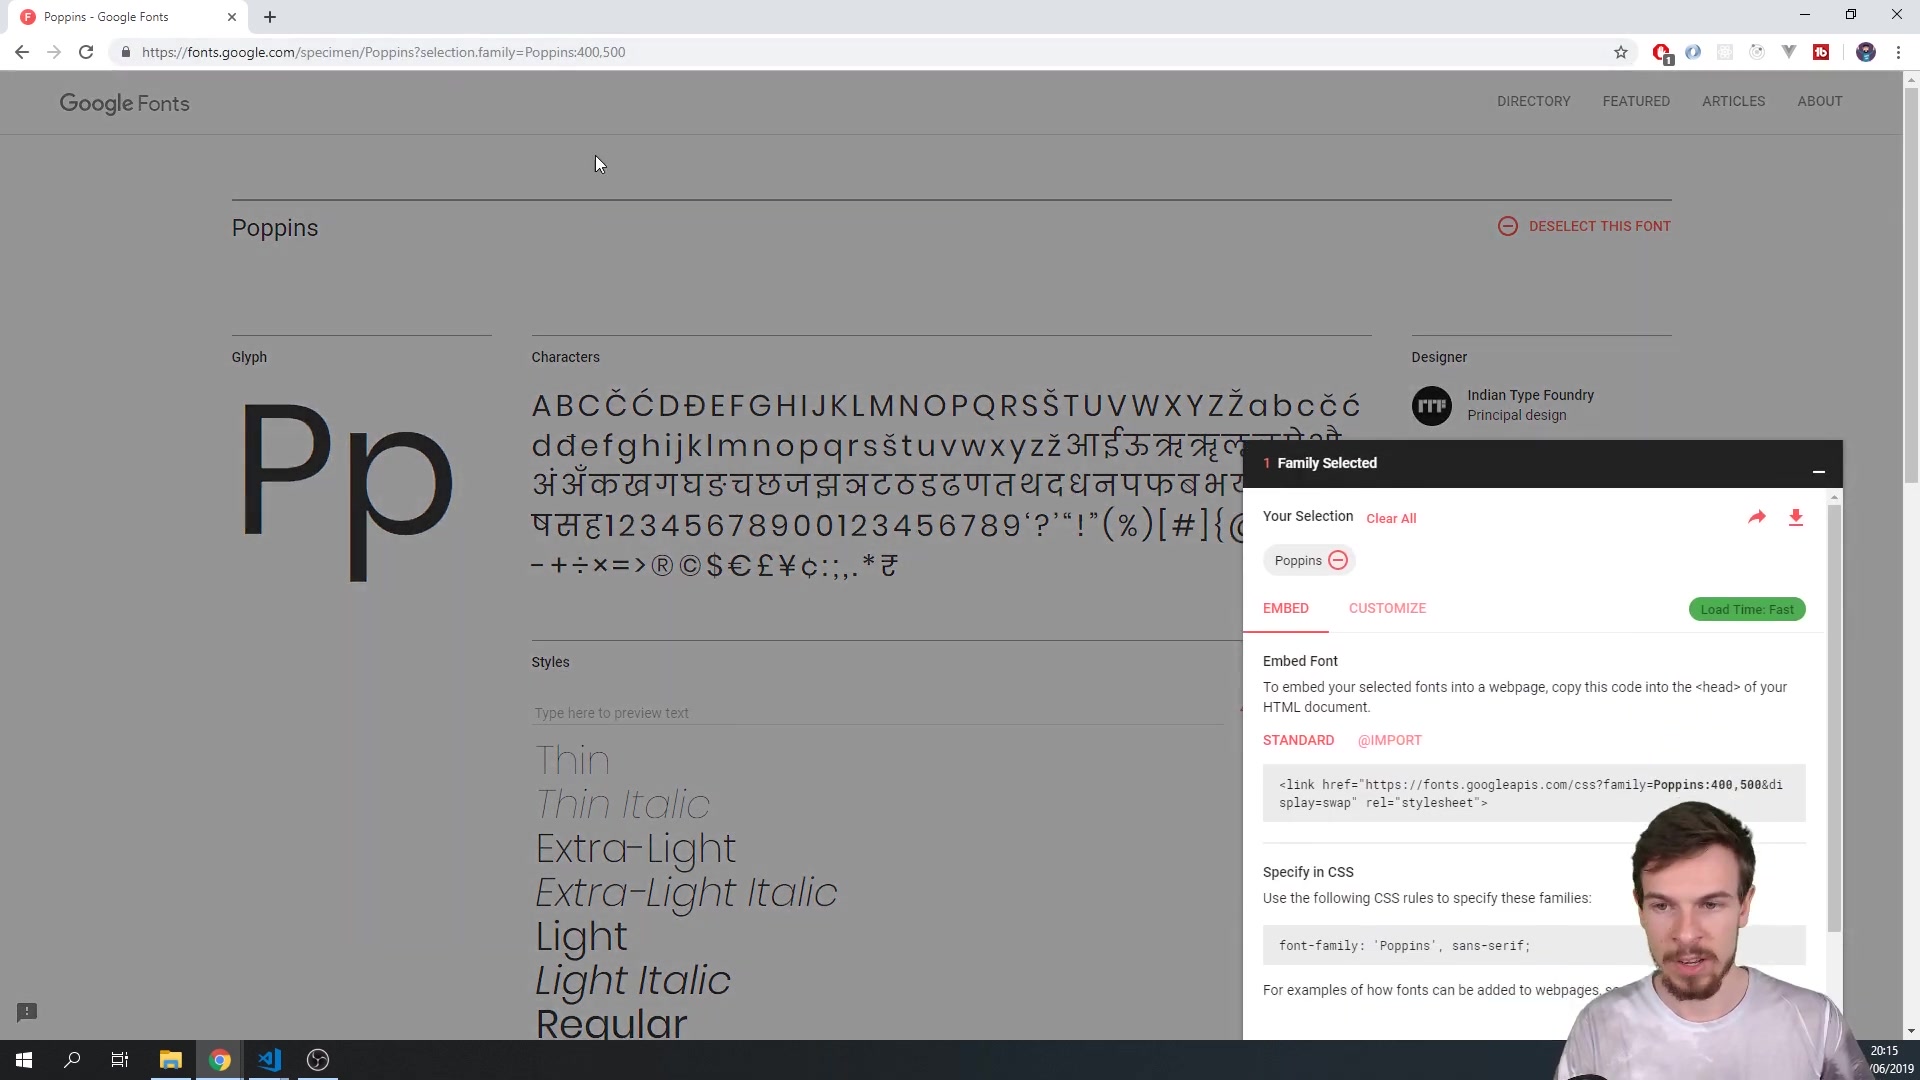Minimize the Family Selected drawer
The width and height of the screenshot is (1920, 1080).
pos(1818,471)
